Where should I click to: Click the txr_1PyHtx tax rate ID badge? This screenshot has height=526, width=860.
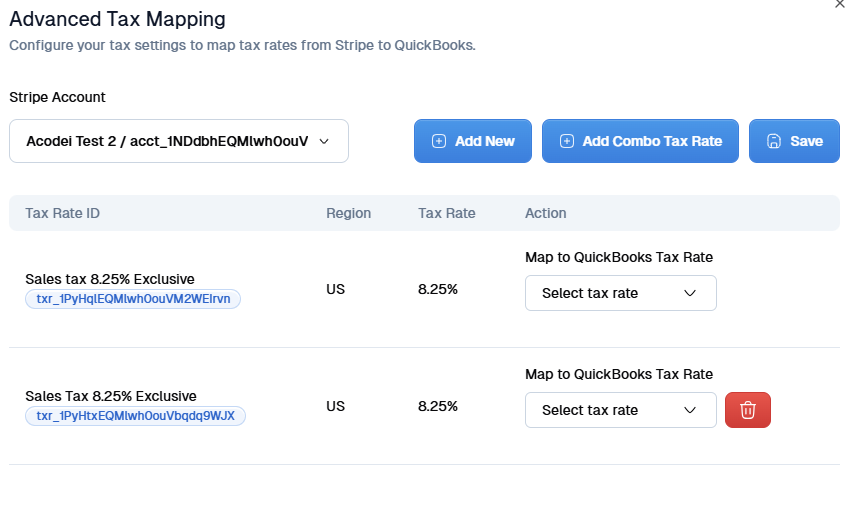click(135, 416)
